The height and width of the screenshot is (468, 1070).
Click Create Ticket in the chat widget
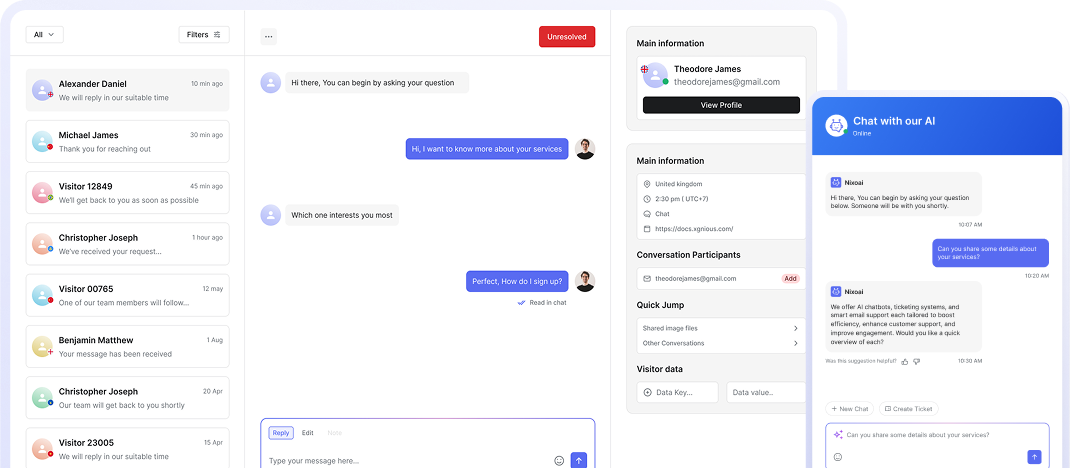(x=910, y=409)
